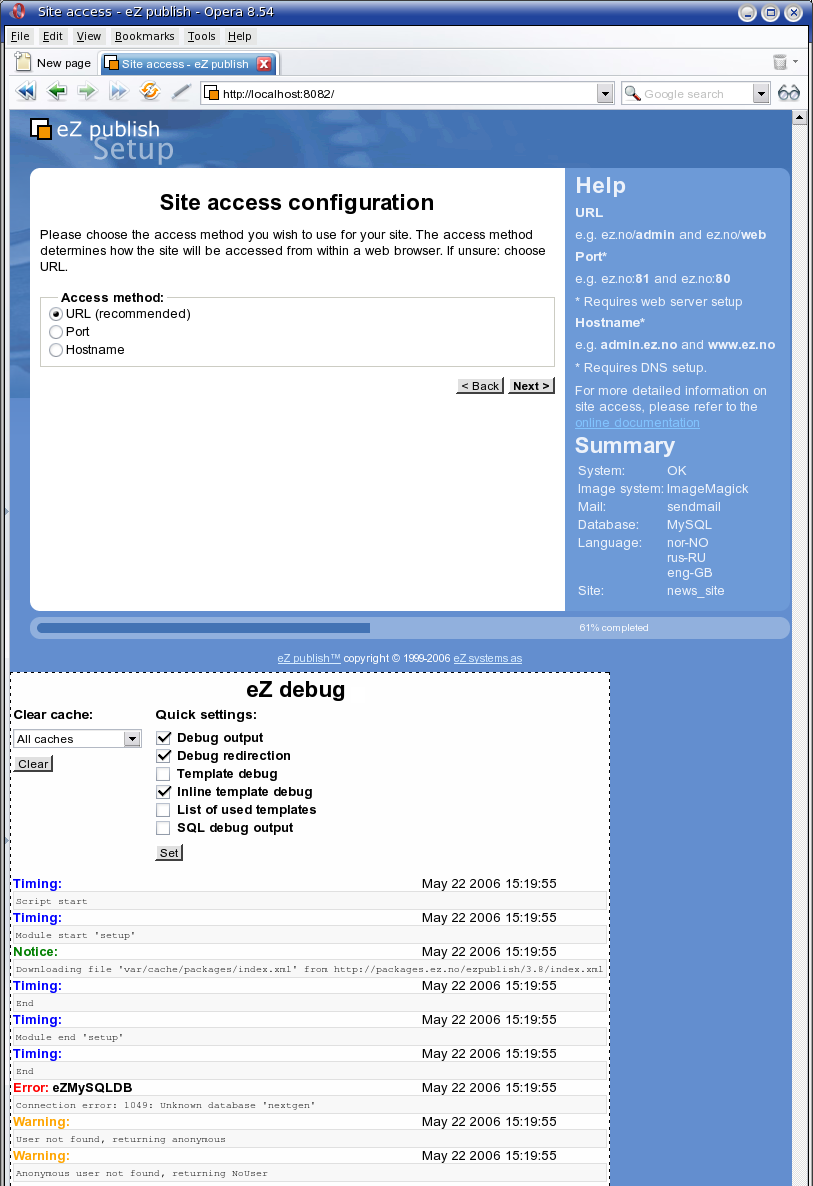Open the All caches dropdown
The width and height of the screenshot is (813, 1186).
point(77,739)
